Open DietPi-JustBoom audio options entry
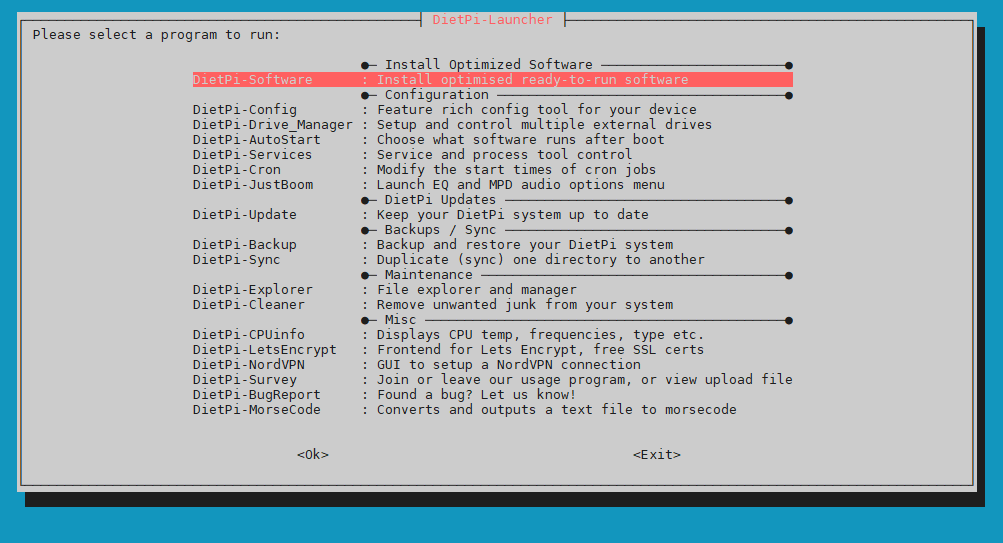The height and width of the screenshot is (543, 1003). tap(493, 185)
